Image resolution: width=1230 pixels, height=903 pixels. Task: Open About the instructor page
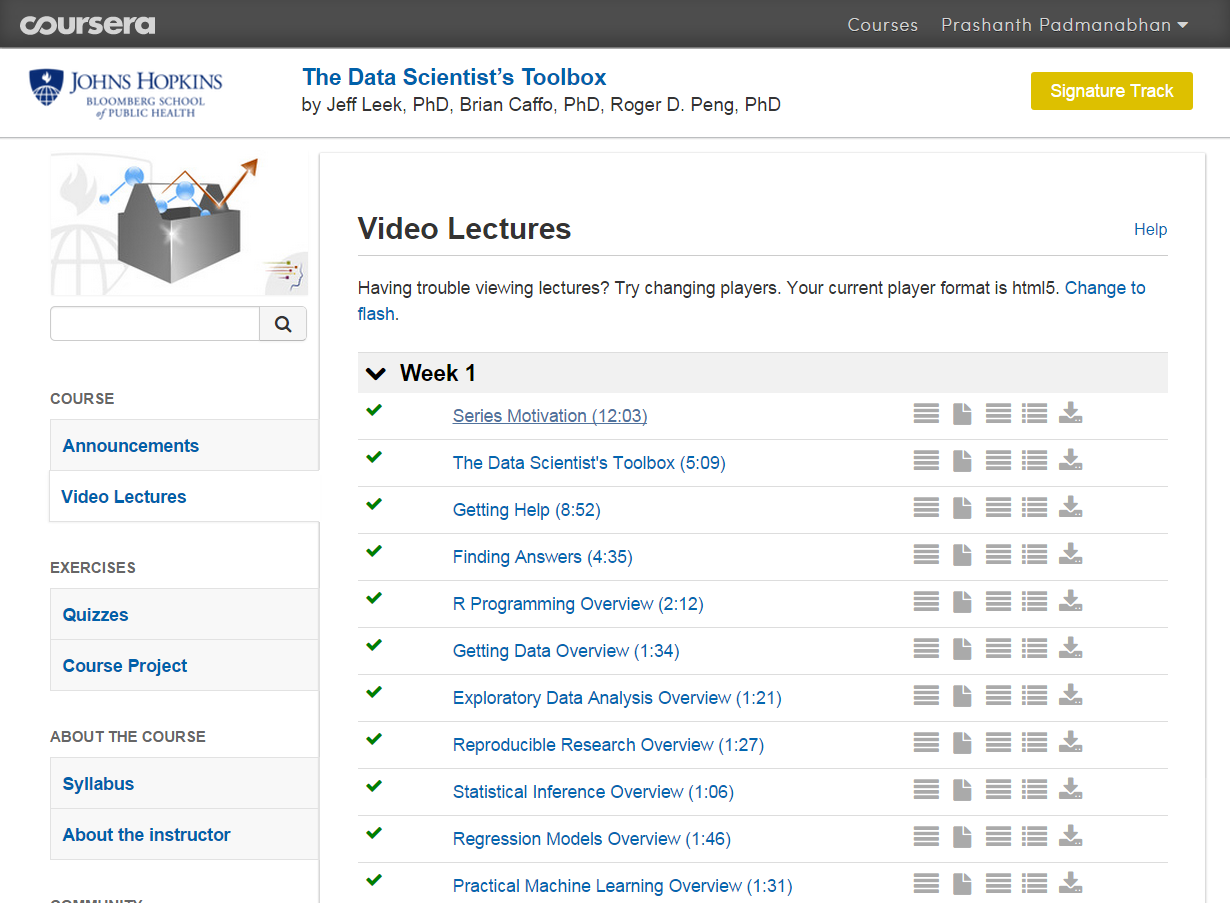(x=184, y=834)
